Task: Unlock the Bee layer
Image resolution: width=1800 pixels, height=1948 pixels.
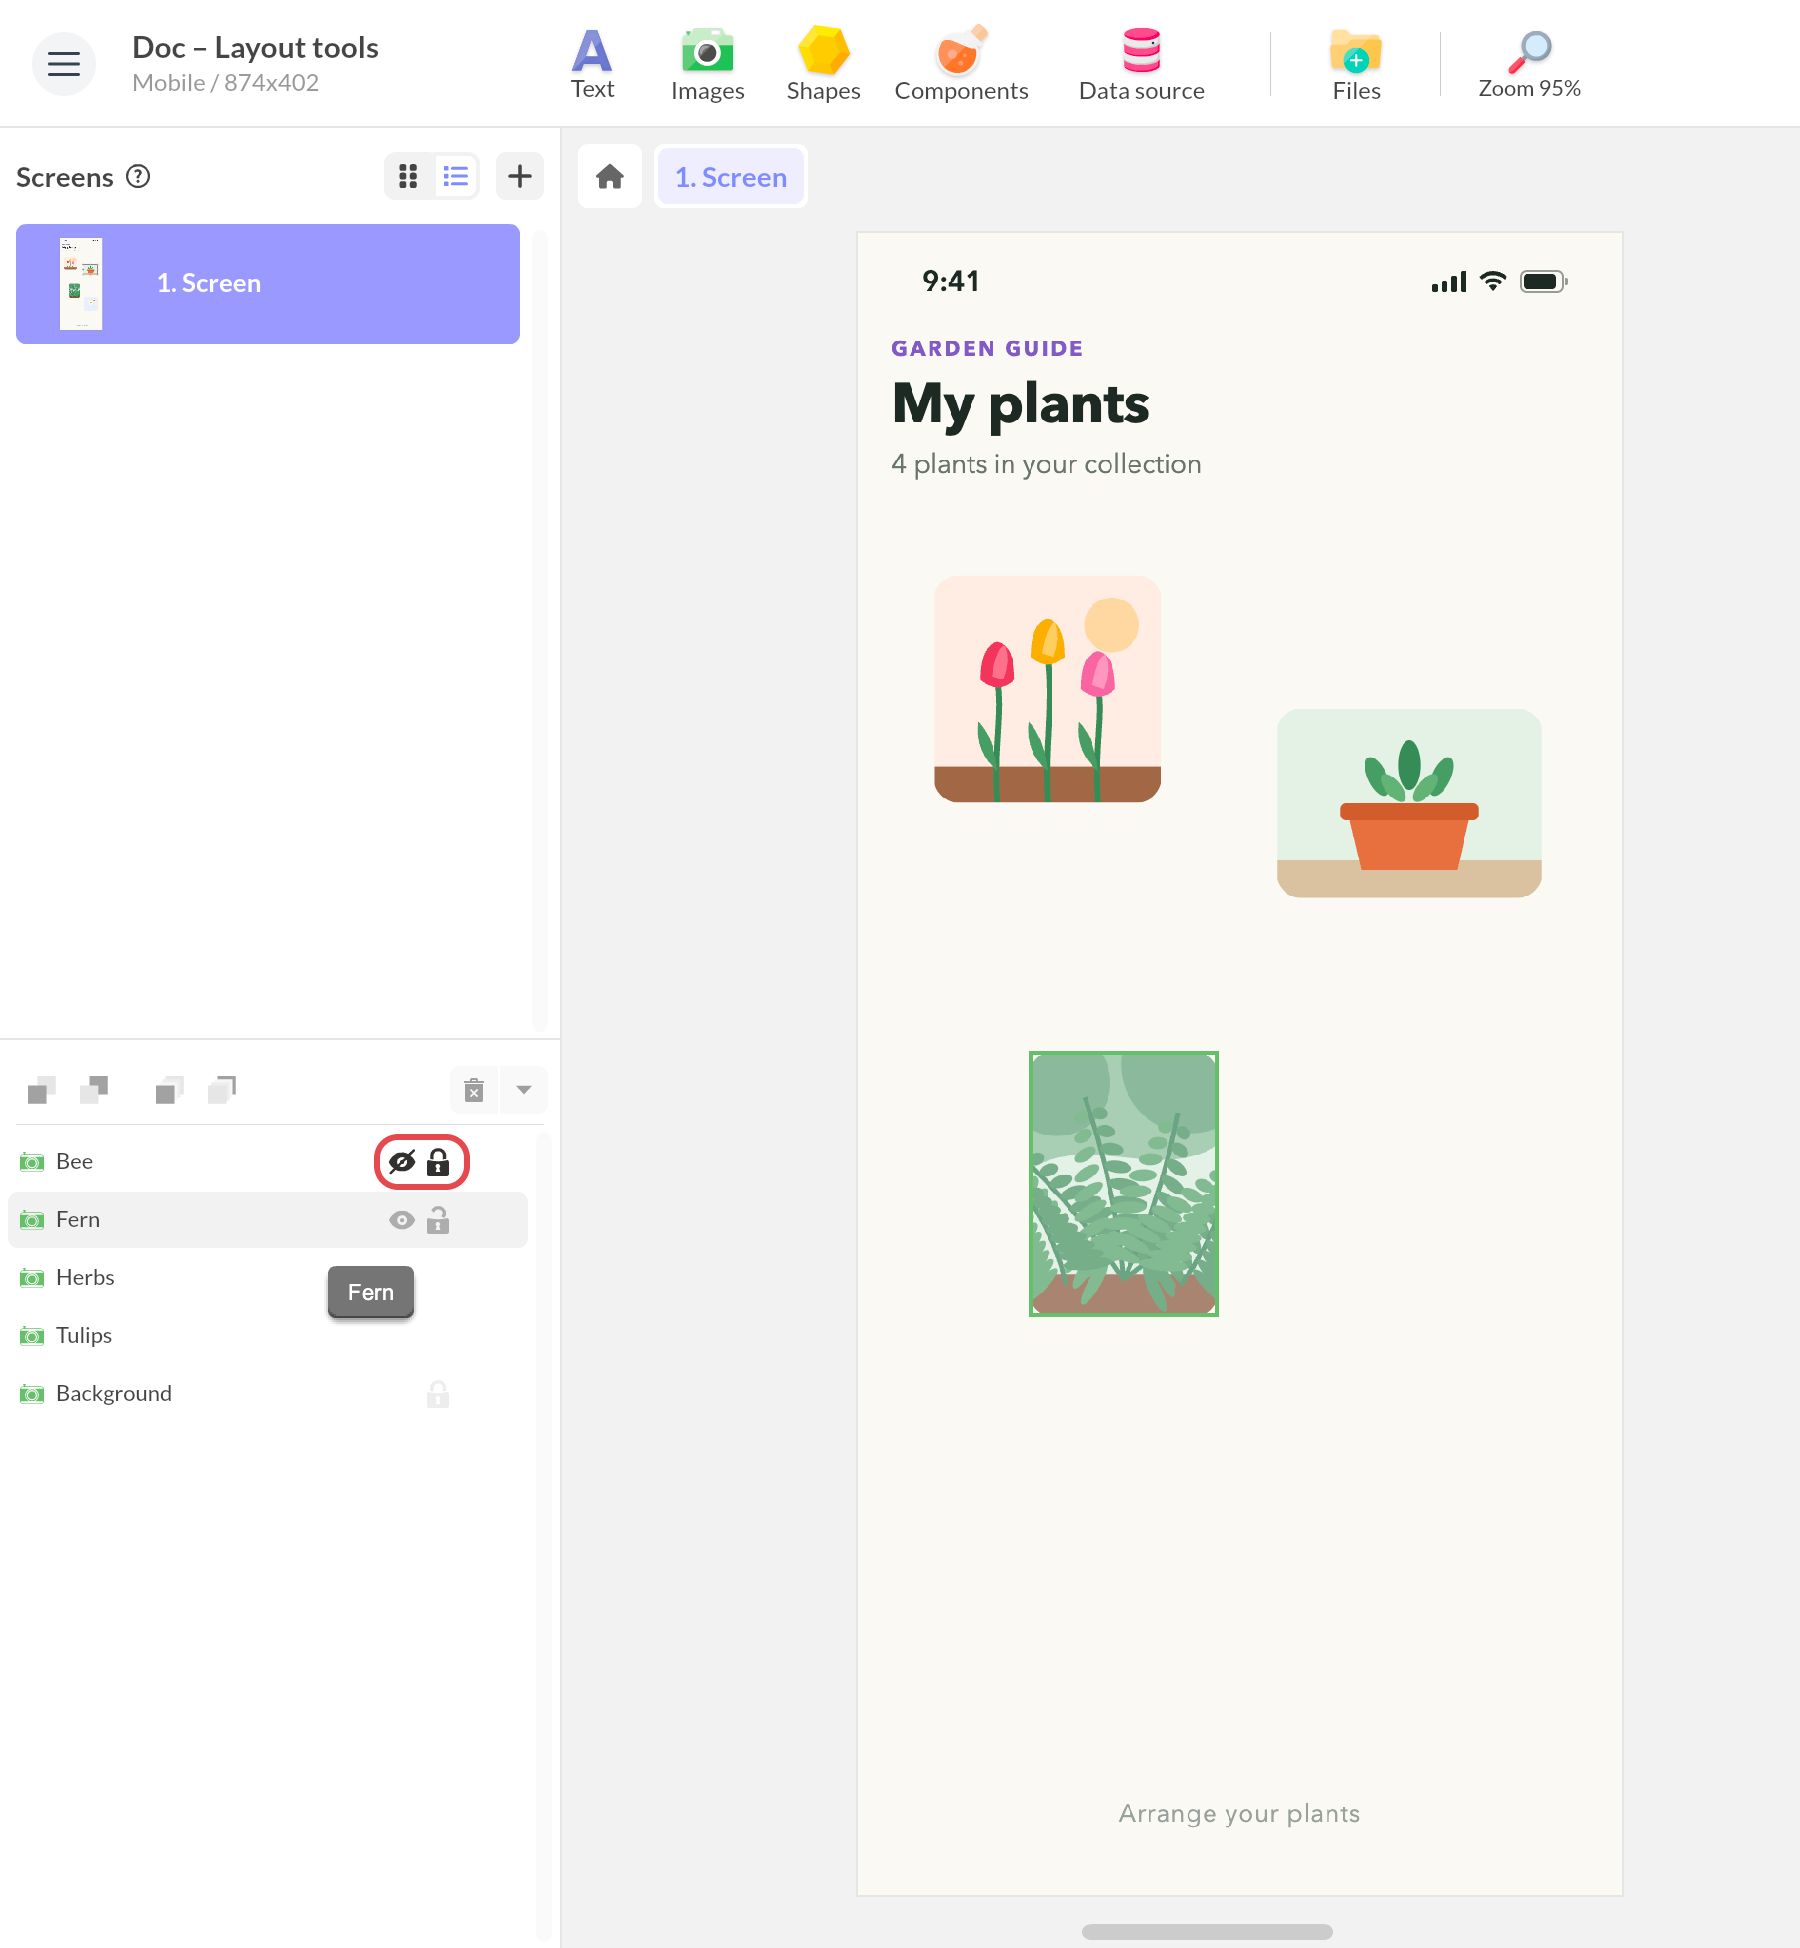Action: click(x=438, y=1162)
